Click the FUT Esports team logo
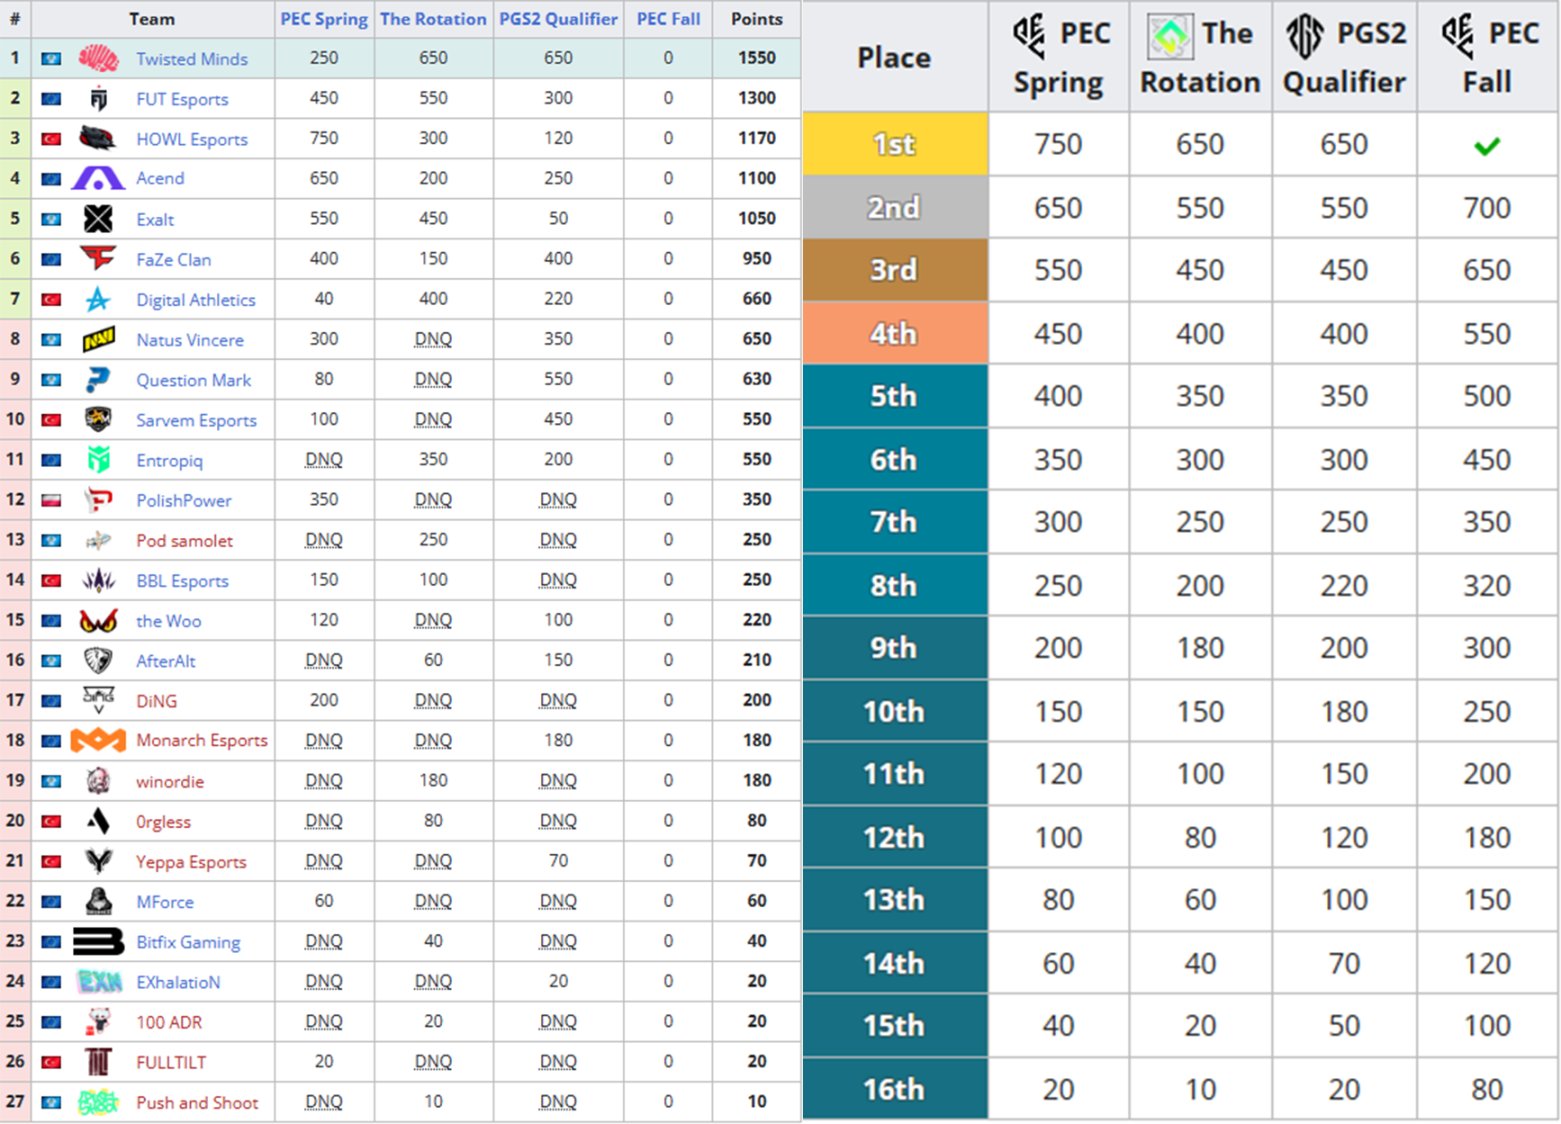 pyautogui.click(x=98, y=98)
